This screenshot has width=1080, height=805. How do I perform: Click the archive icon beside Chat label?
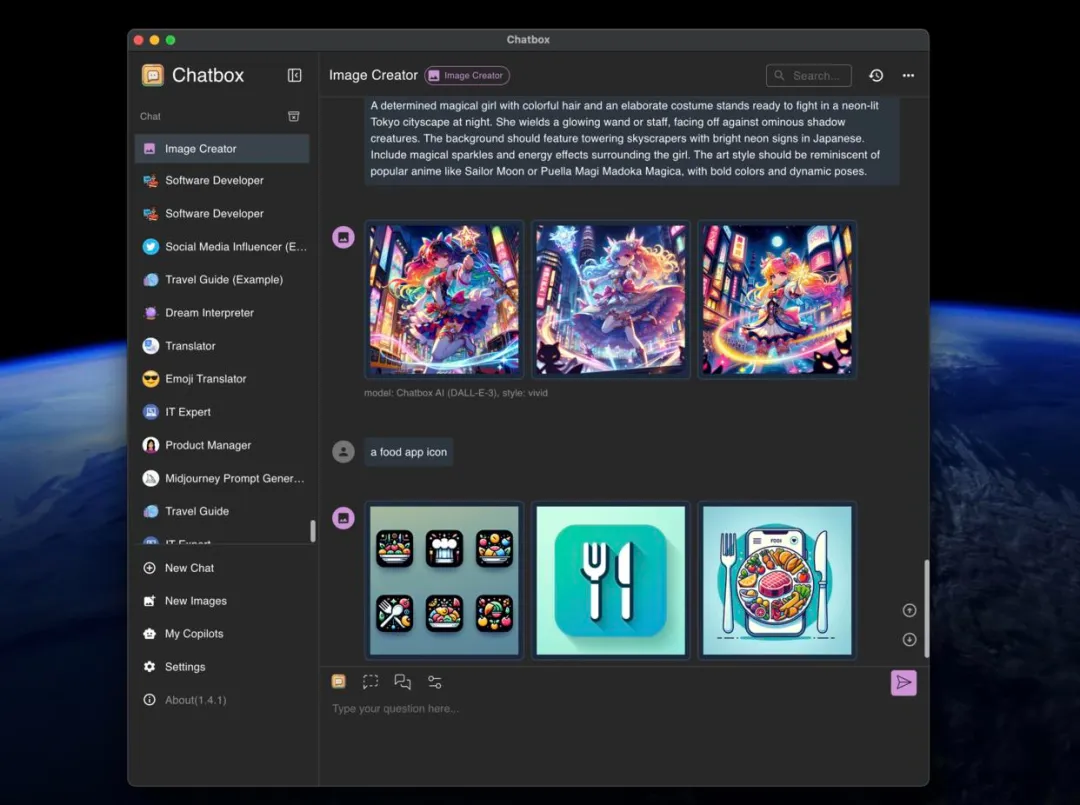294,116
